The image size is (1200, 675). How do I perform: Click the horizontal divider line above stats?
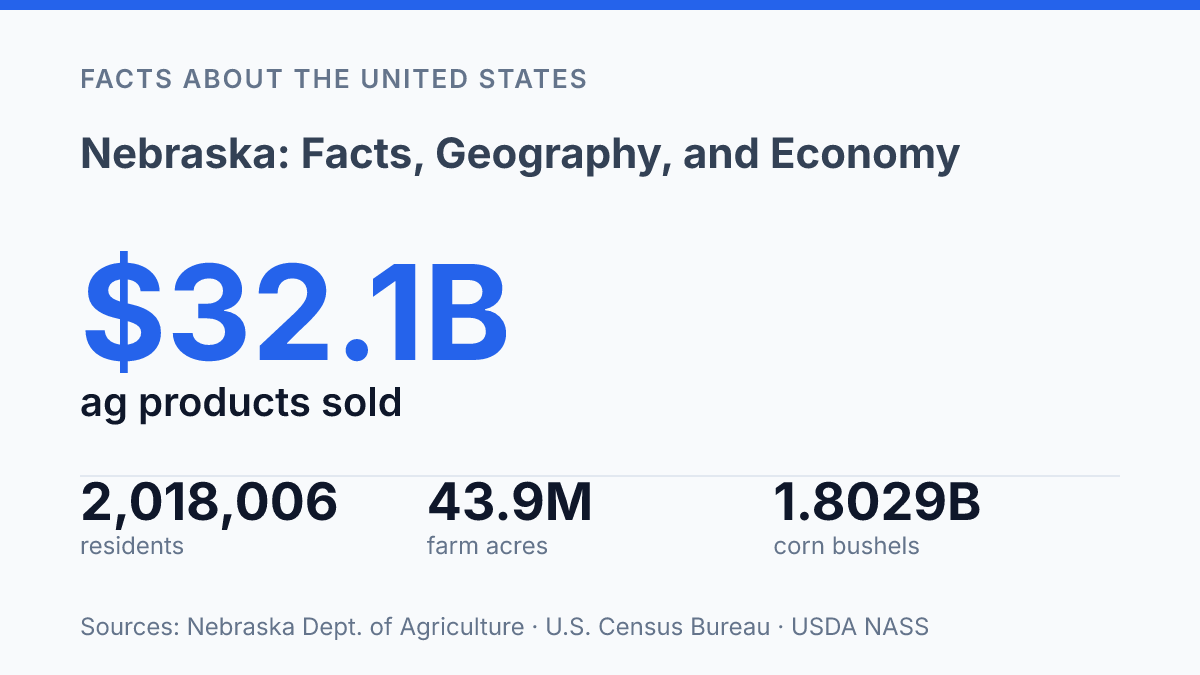tap(600, 476)
